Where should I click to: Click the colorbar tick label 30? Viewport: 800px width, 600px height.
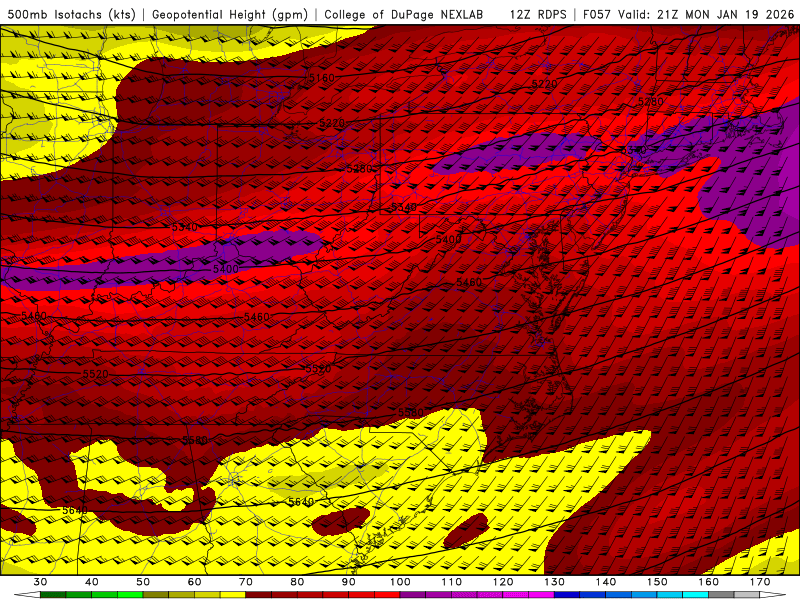click(x=40, y=582)
